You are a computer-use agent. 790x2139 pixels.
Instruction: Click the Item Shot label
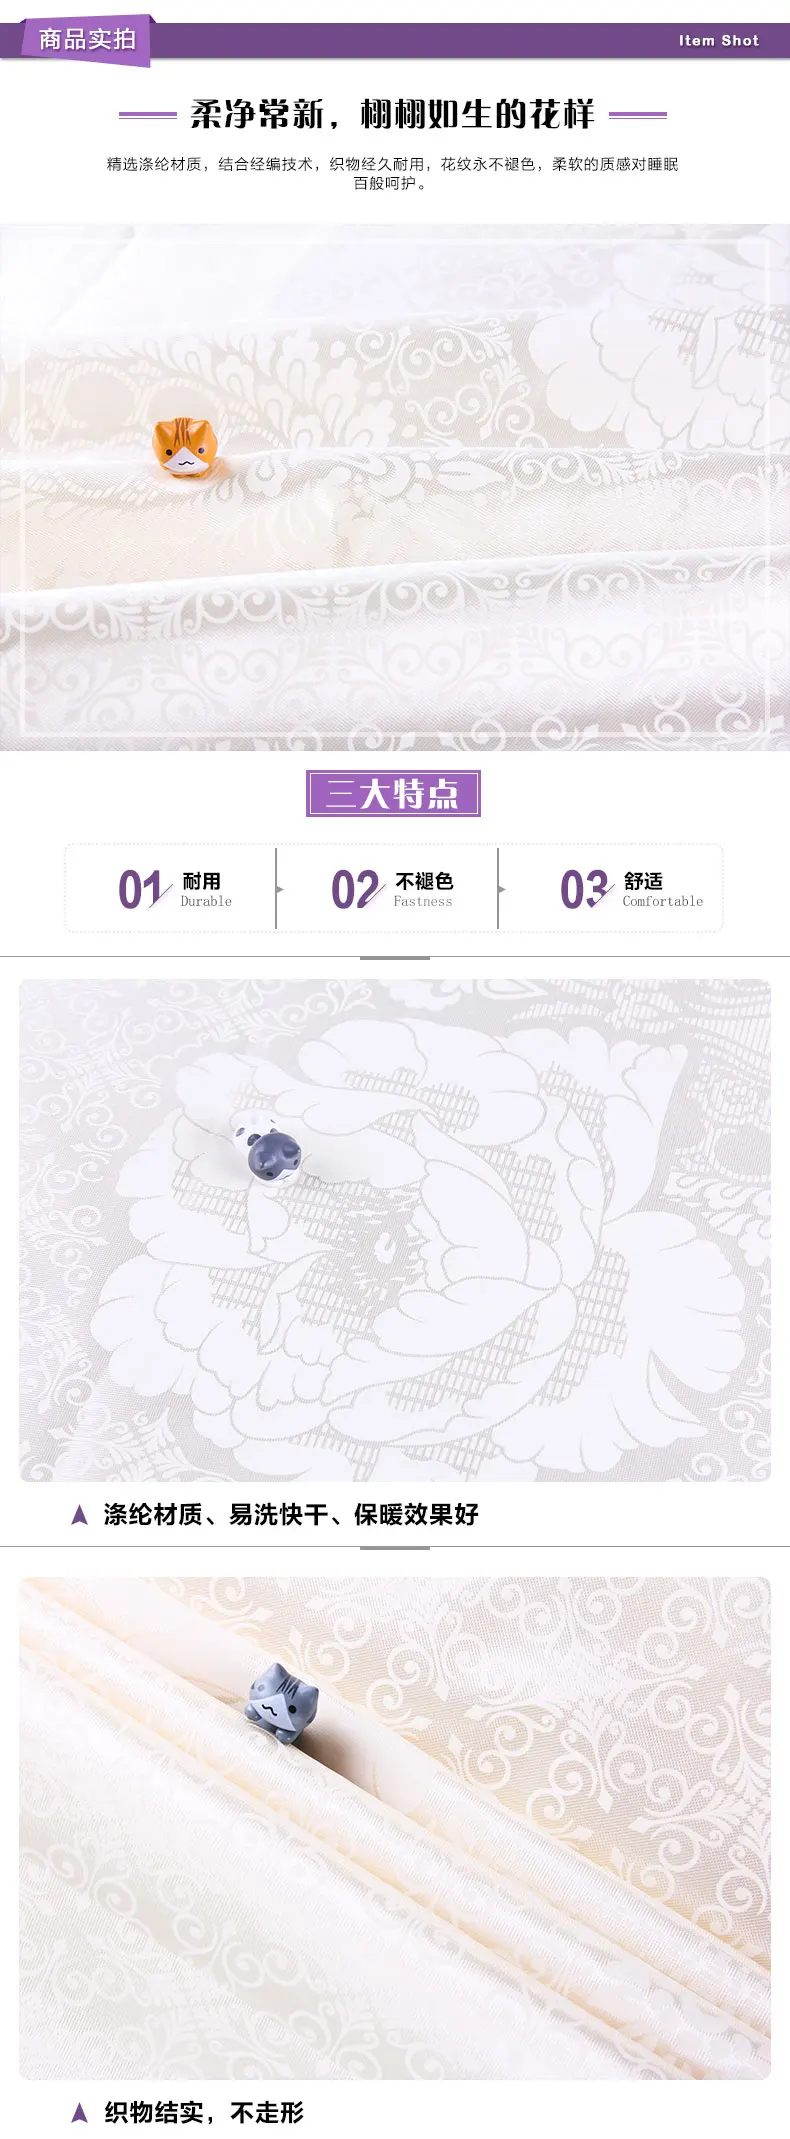click(x=719, y=41)
